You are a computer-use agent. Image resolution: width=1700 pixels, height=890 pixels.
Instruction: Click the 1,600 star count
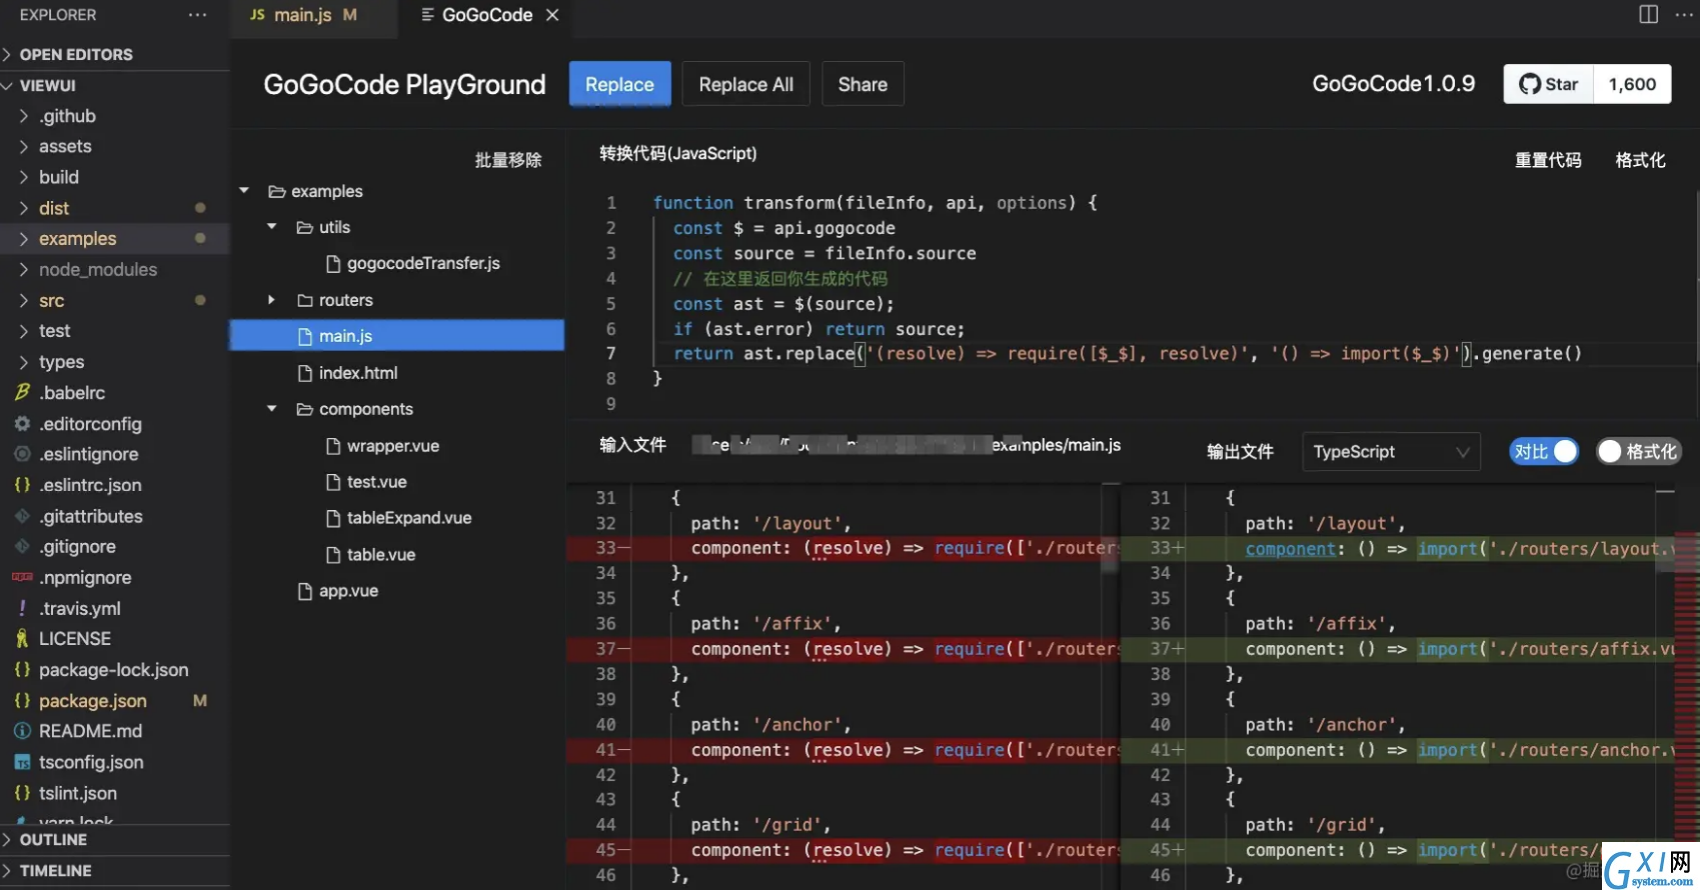[1633, 84]
